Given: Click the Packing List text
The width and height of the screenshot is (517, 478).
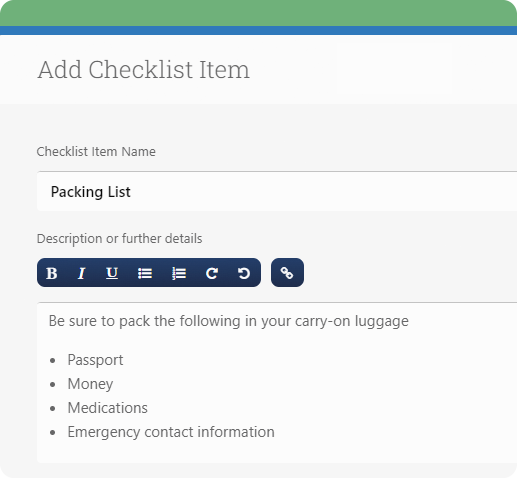Looking at the screenshot, I should [91, 192].
